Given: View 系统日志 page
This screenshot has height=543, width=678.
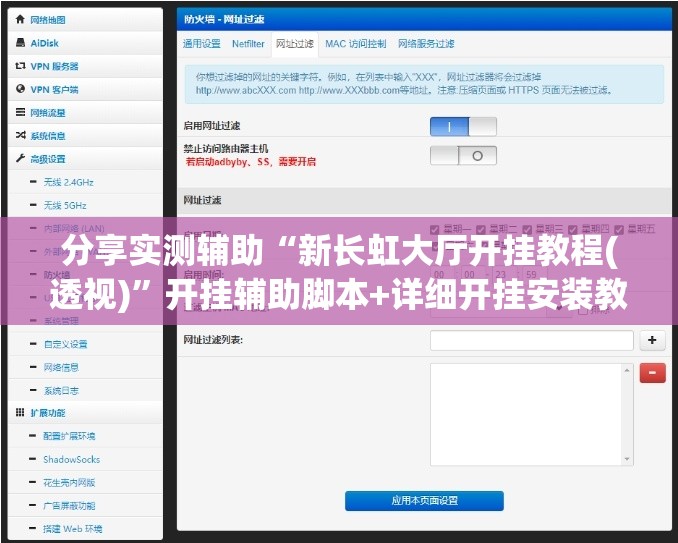Looking at the screenshot, I should pos(61,391).
